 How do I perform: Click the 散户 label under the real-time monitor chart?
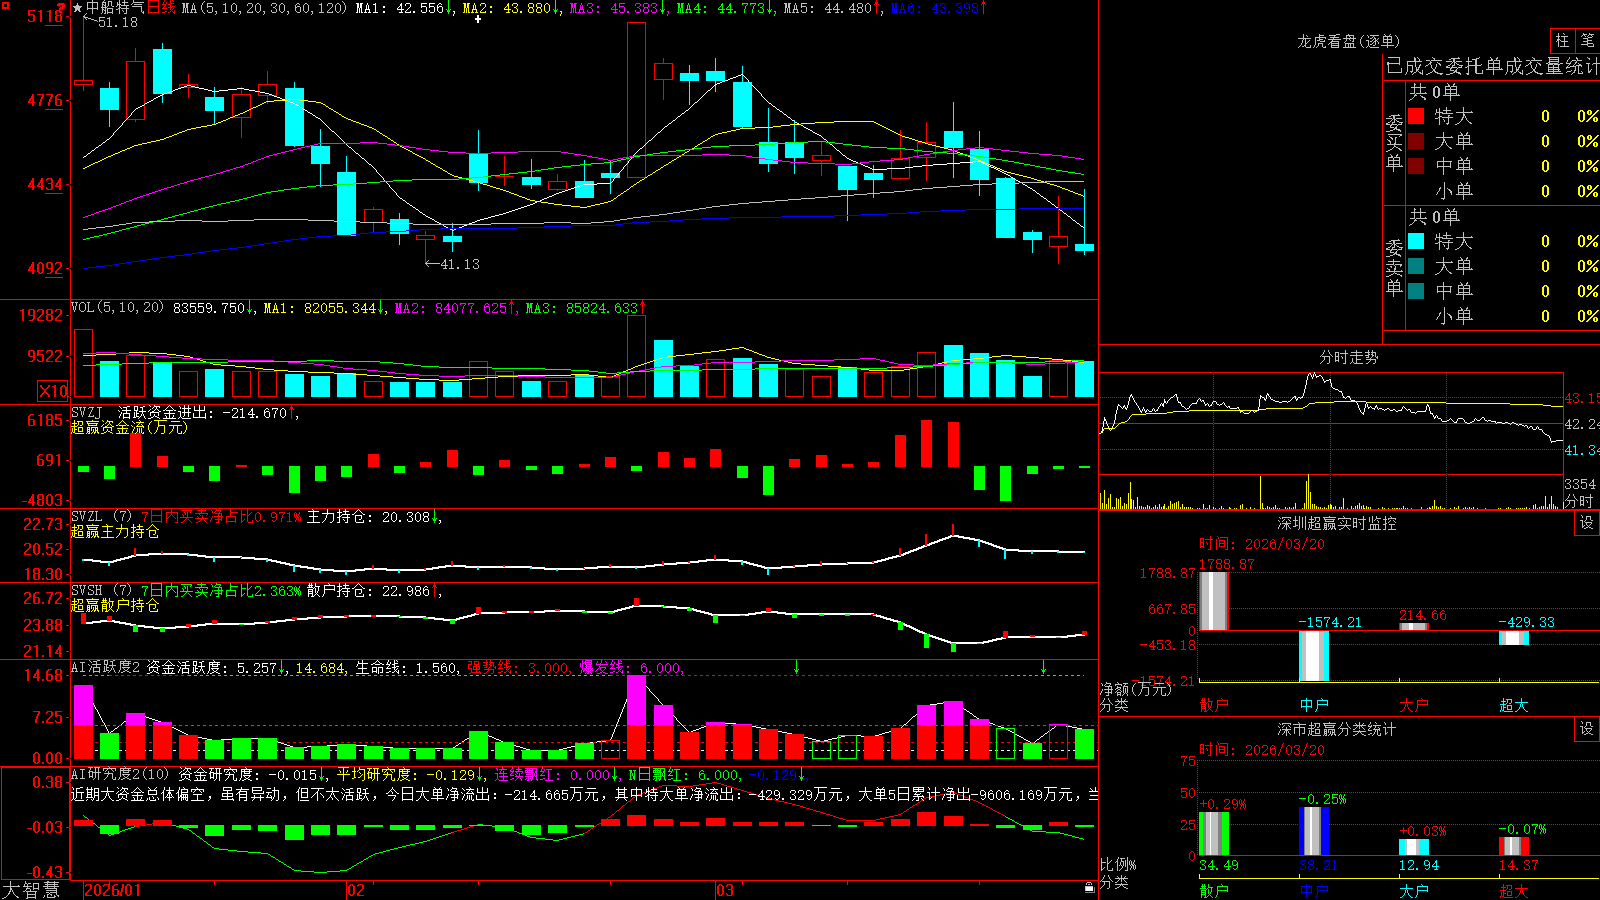(1214, 705)
